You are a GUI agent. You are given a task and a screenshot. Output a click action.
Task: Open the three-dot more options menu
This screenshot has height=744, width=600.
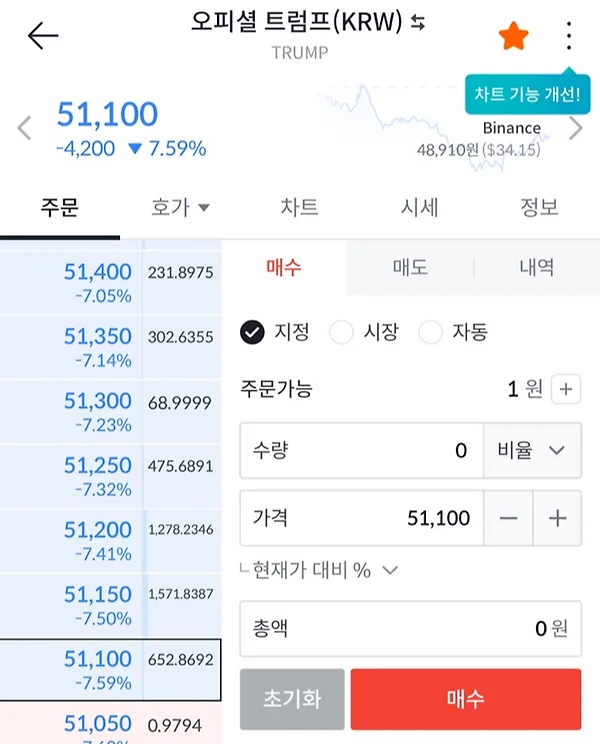tap(569, 36)
